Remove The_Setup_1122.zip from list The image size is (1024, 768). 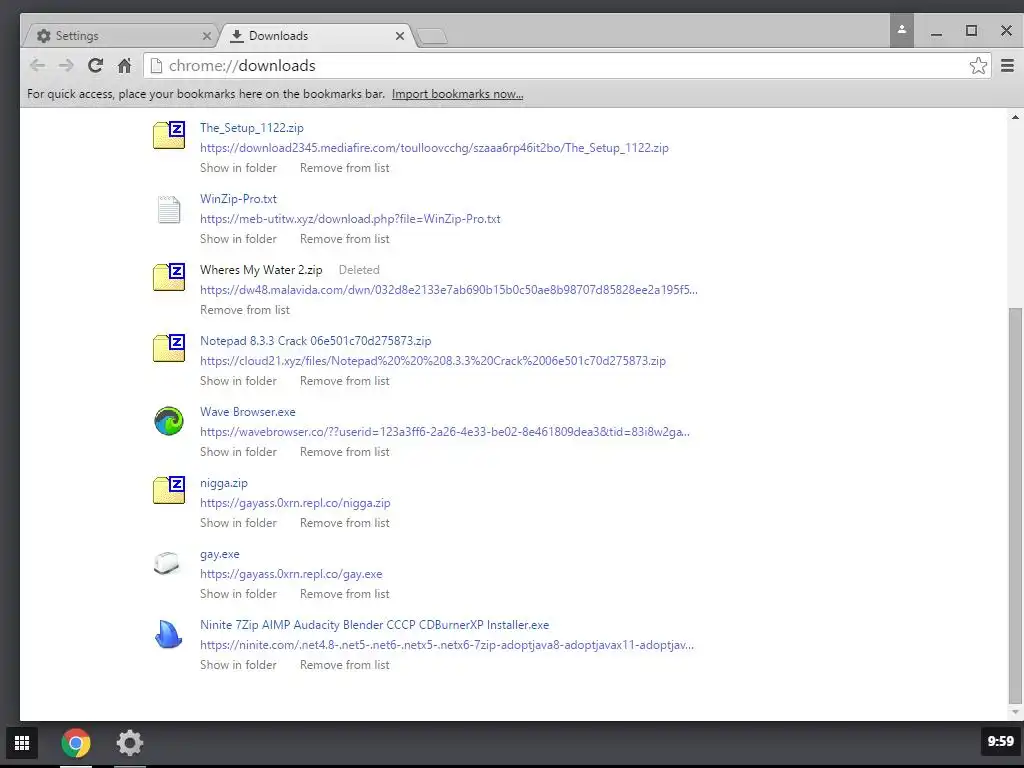click(344, 168)
